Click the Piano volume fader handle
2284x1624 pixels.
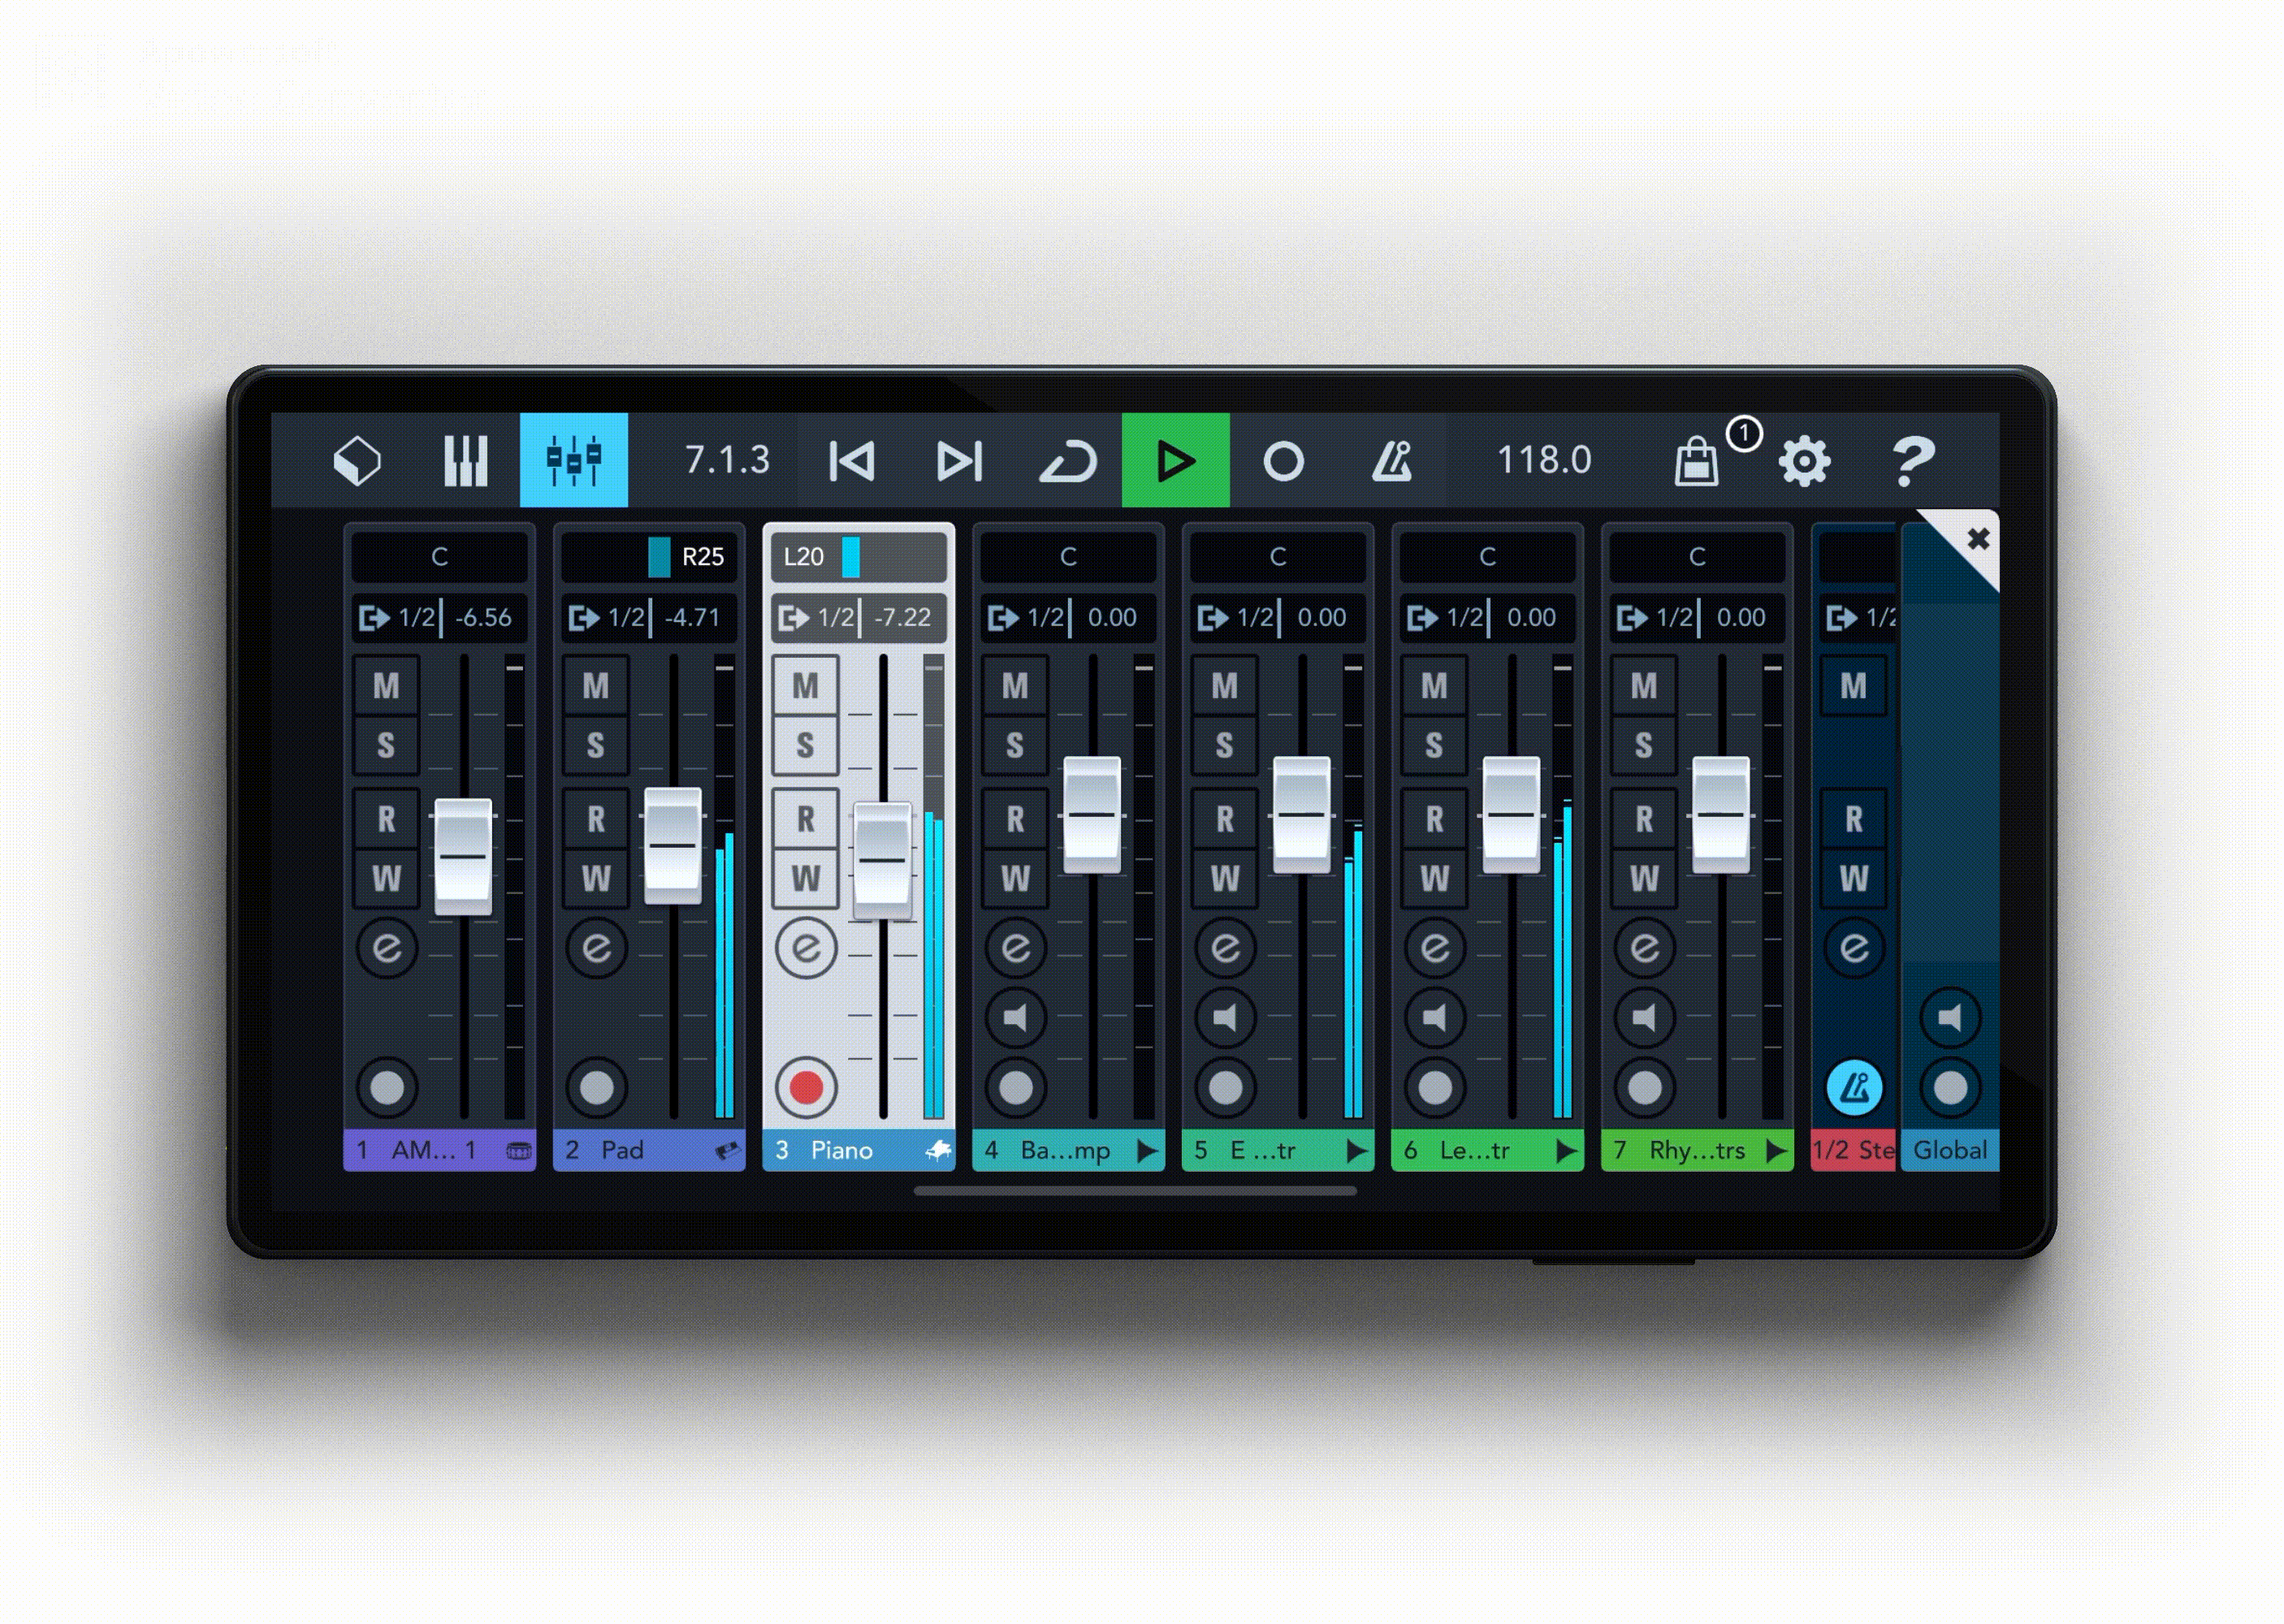click(x=882, y=860)
